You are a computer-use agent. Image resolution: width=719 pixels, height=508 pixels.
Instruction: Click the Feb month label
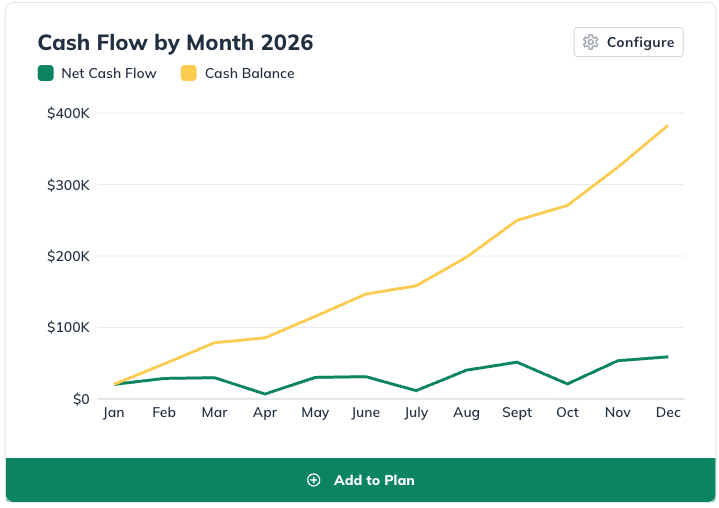click(164, 413)
